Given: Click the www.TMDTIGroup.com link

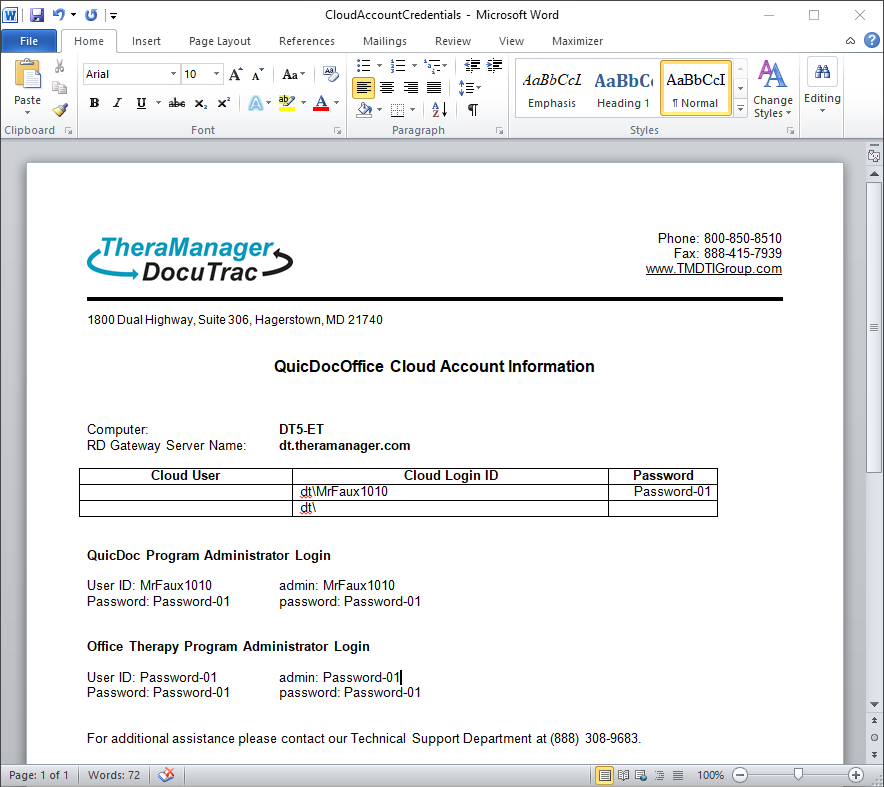Looking at the screenshot, I should (714, 268).
